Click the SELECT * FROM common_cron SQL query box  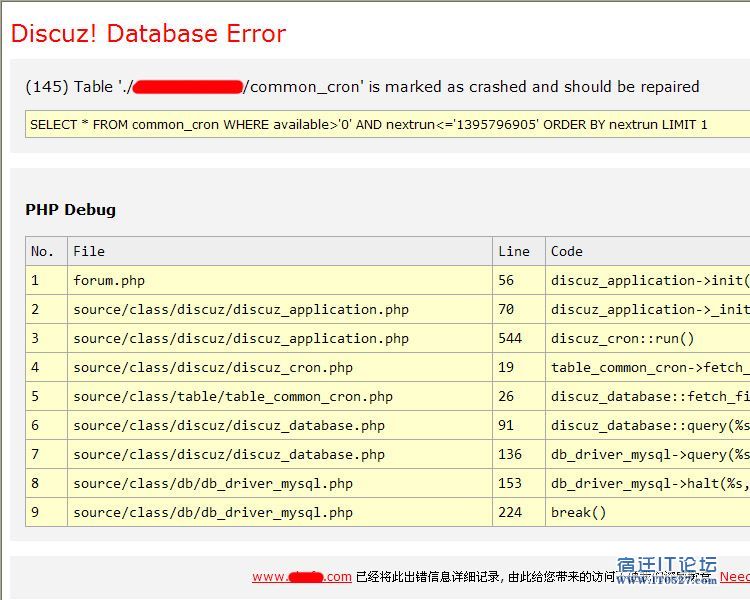click(x=387, y=124)
